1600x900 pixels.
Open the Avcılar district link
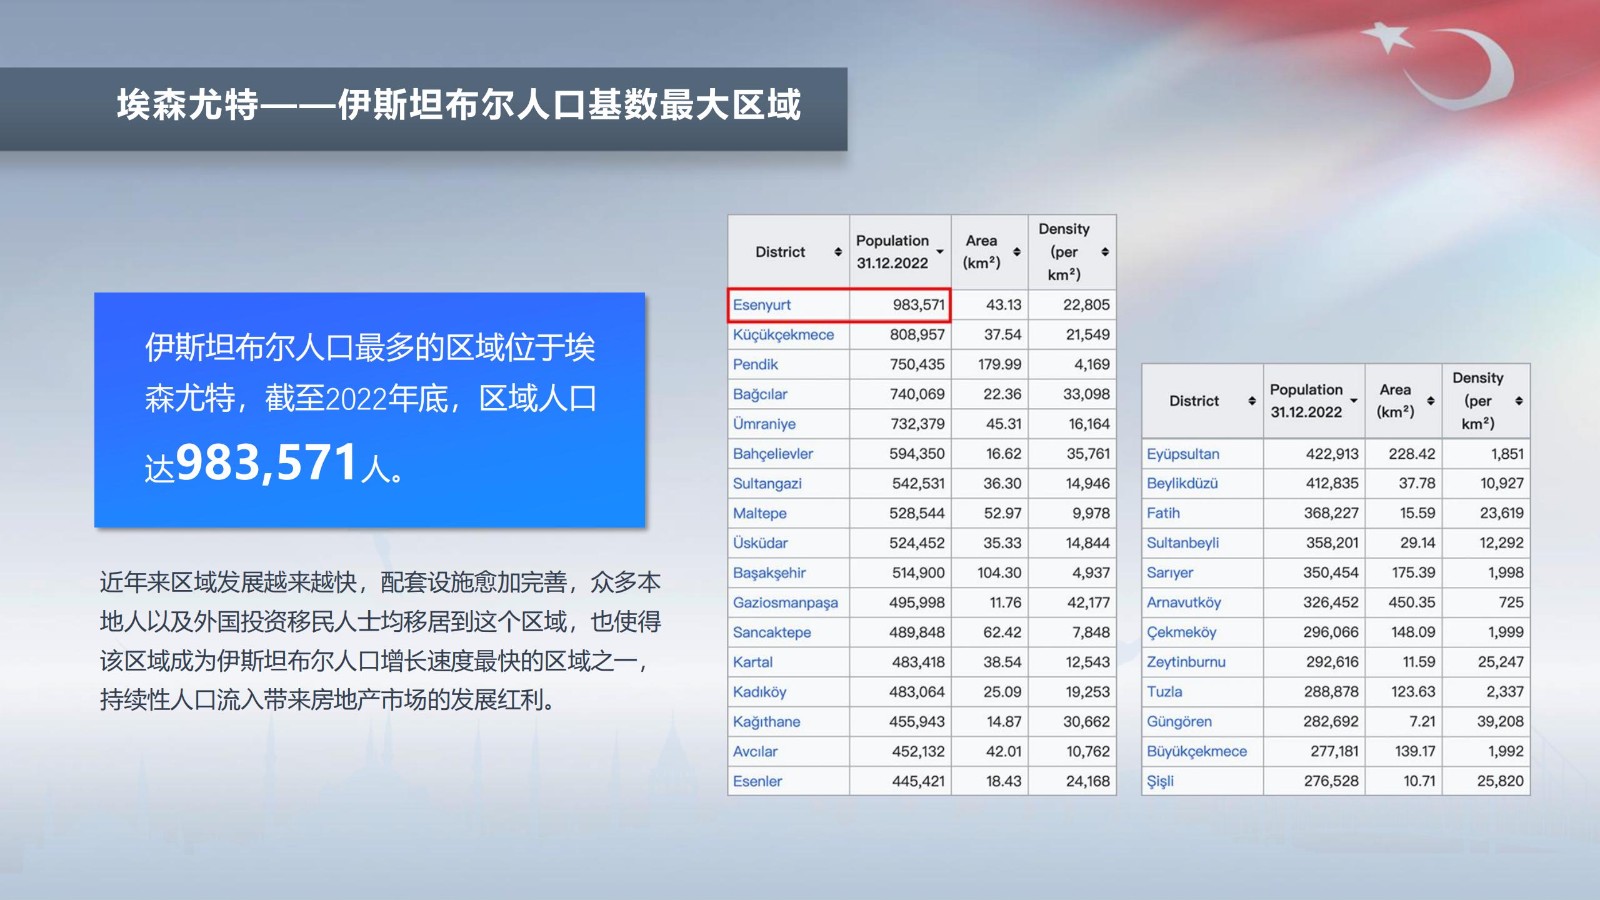click(x=755, y=752)
